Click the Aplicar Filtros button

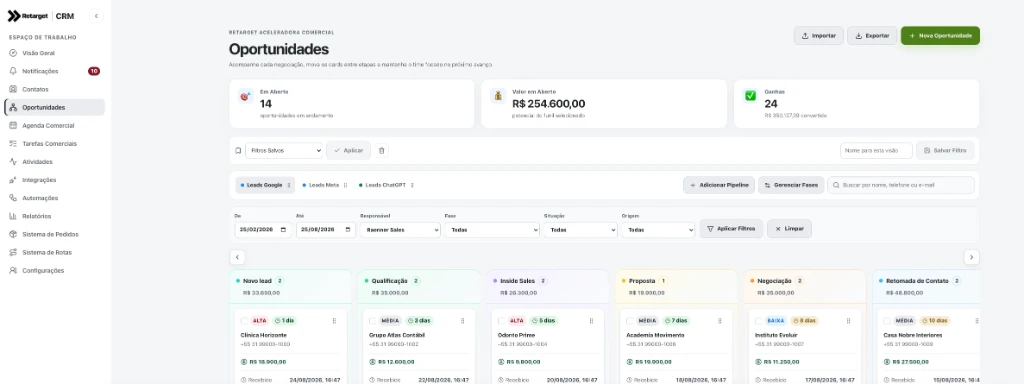click(731, 229)
